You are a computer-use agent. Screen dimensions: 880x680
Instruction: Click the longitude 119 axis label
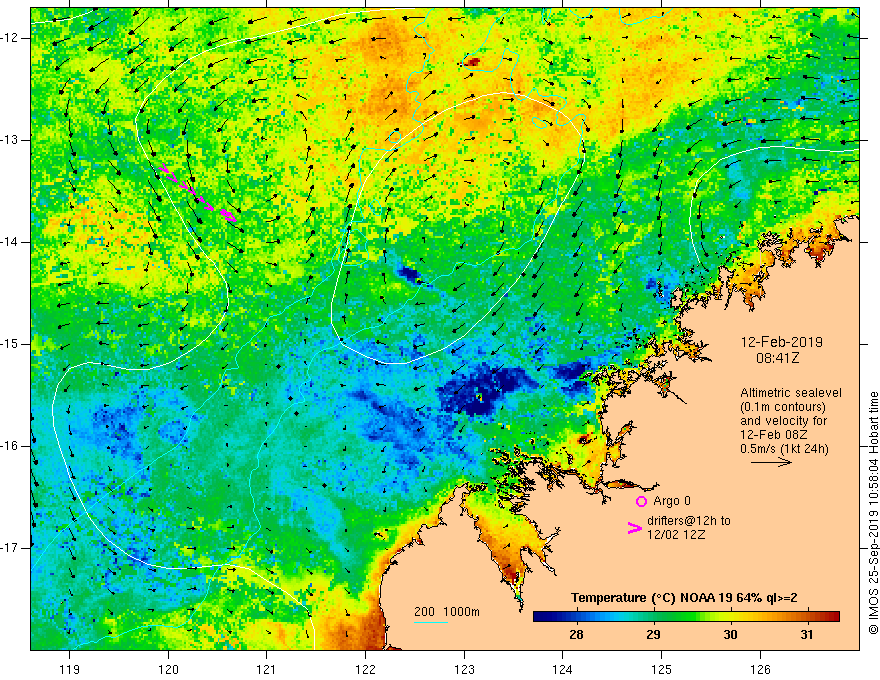(x=69, y=669)
